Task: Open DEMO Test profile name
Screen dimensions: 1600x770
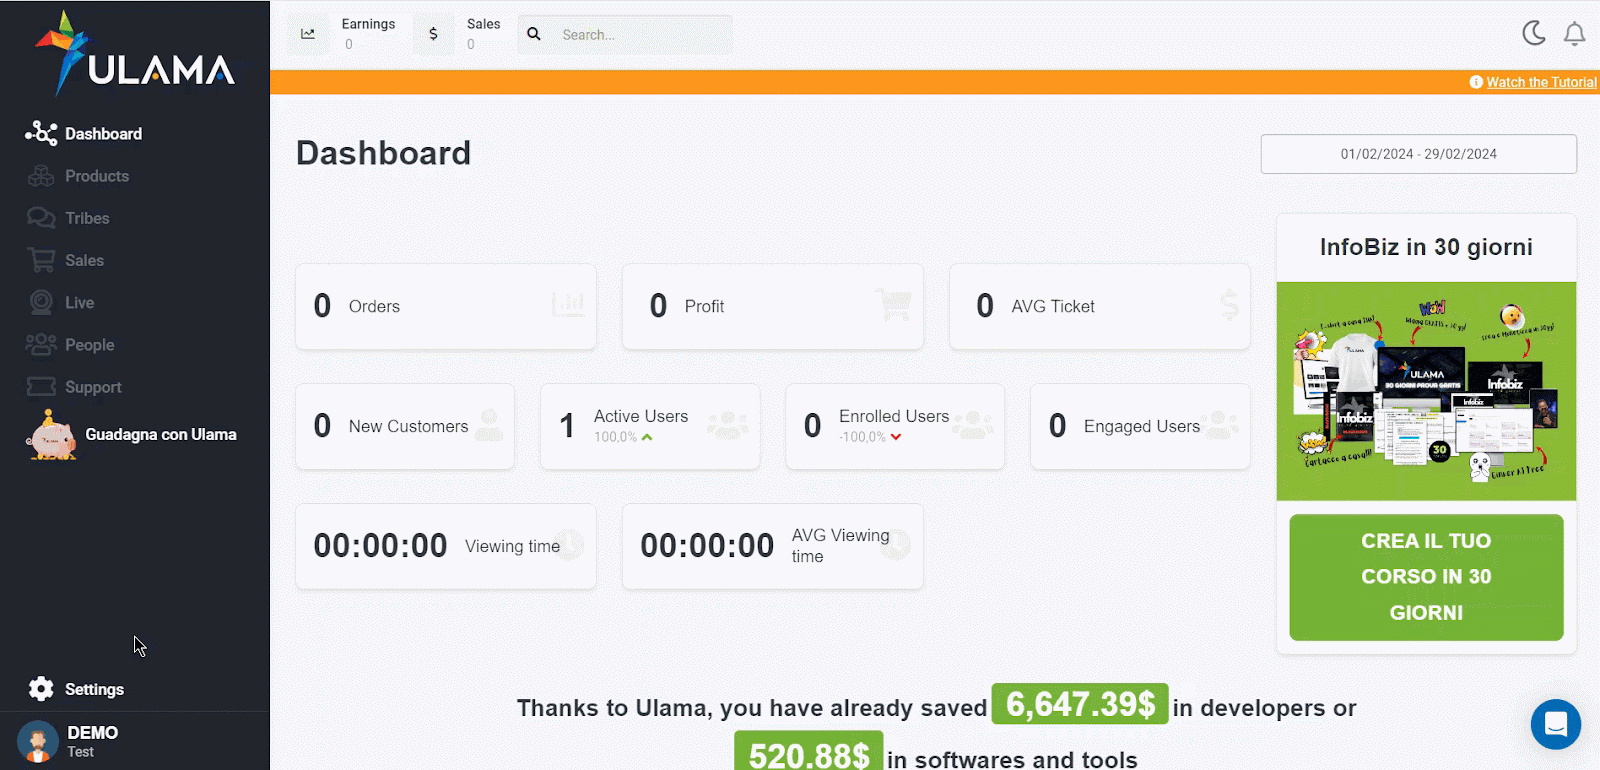Action: tap(92, 741)
